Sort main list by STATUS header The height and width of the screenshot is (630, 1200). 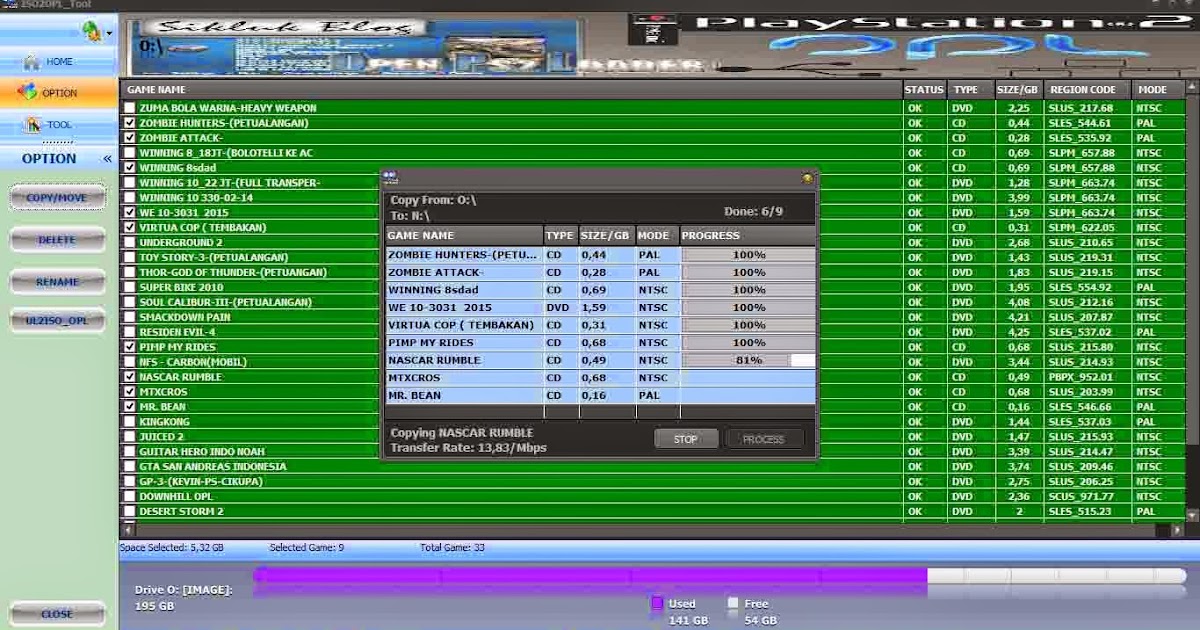coord(924,89)
